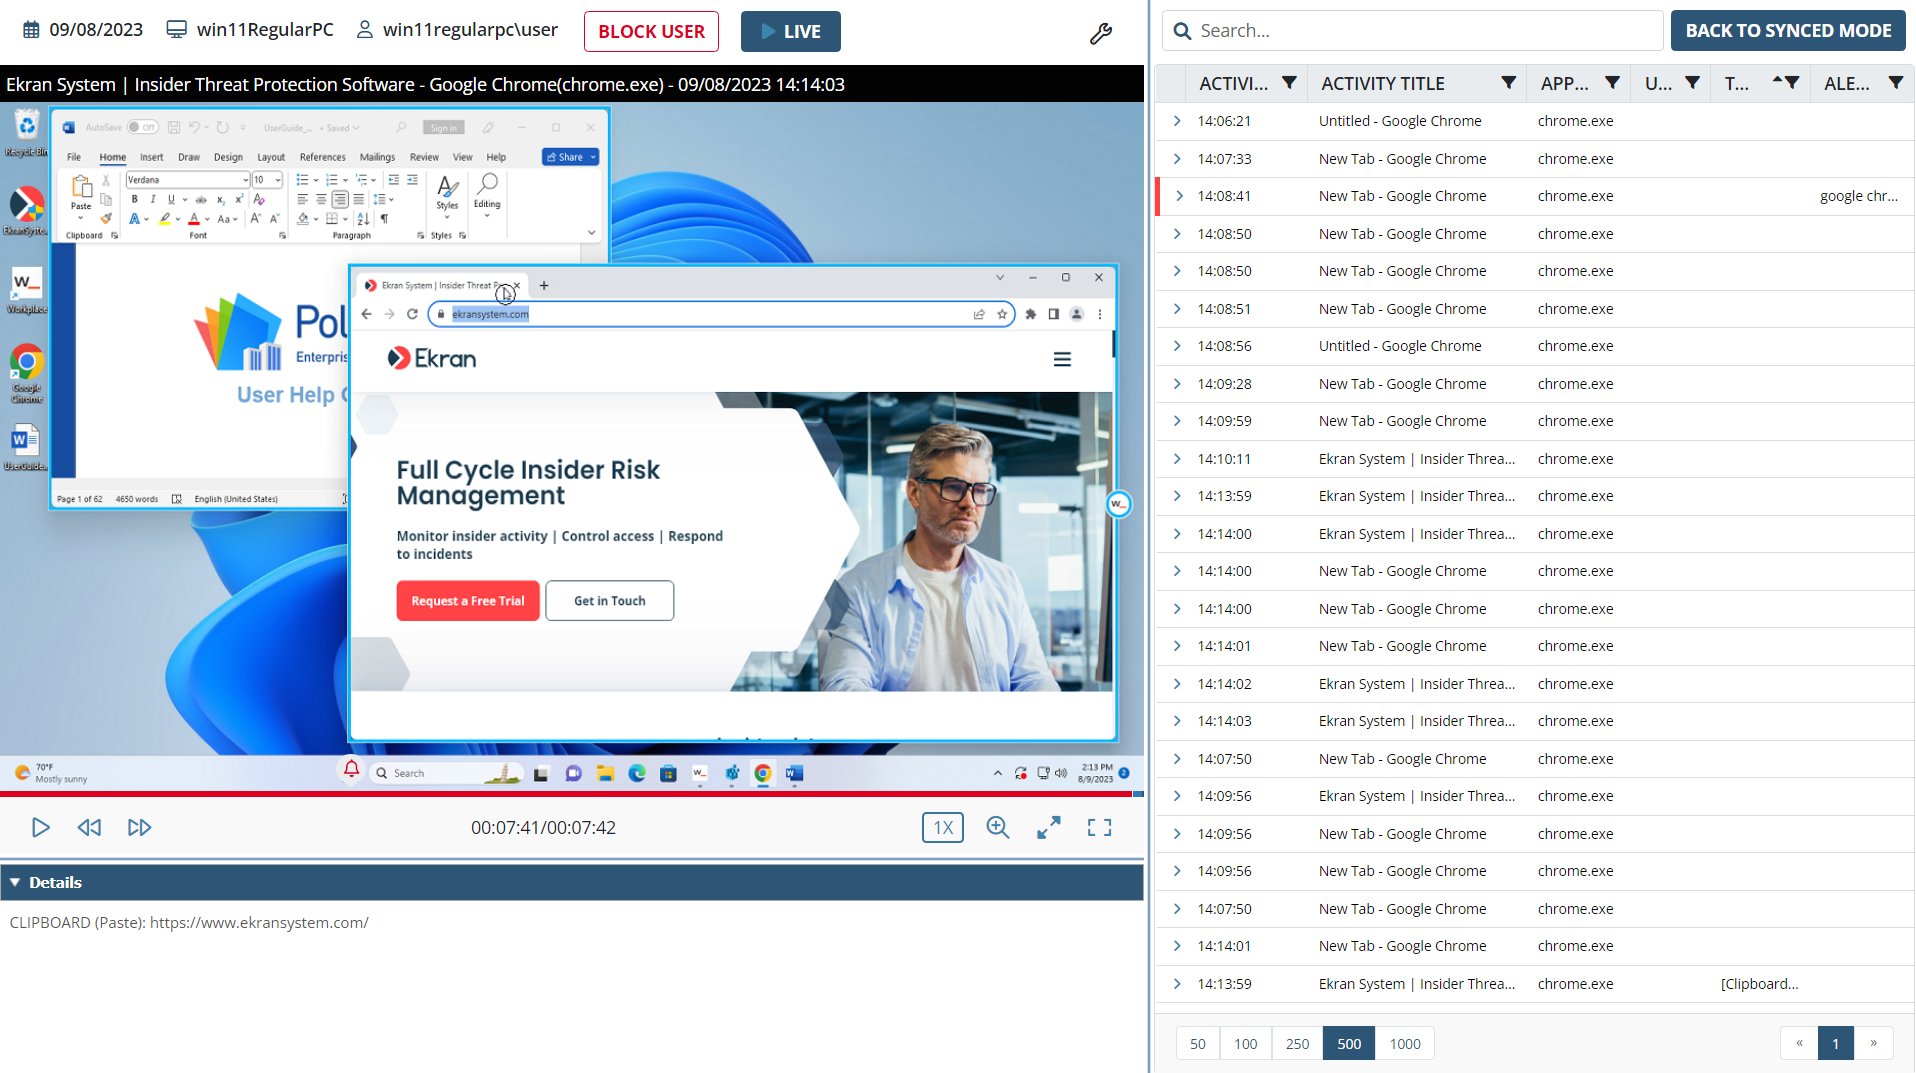Select 1000 records per page
Screen dimensions: 1916x1073
[x=1404, y=1043]
